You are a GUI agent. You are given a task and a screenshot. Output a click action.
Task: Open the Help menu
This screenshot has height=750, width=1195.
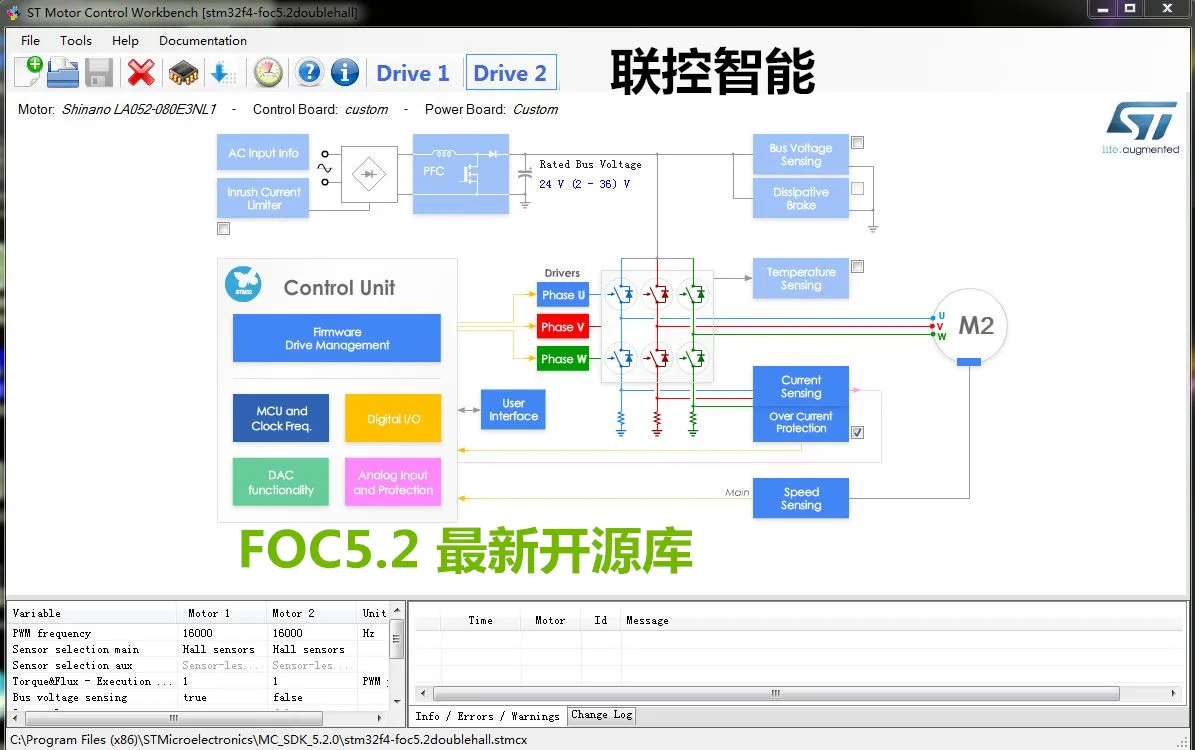coord(125,40)
